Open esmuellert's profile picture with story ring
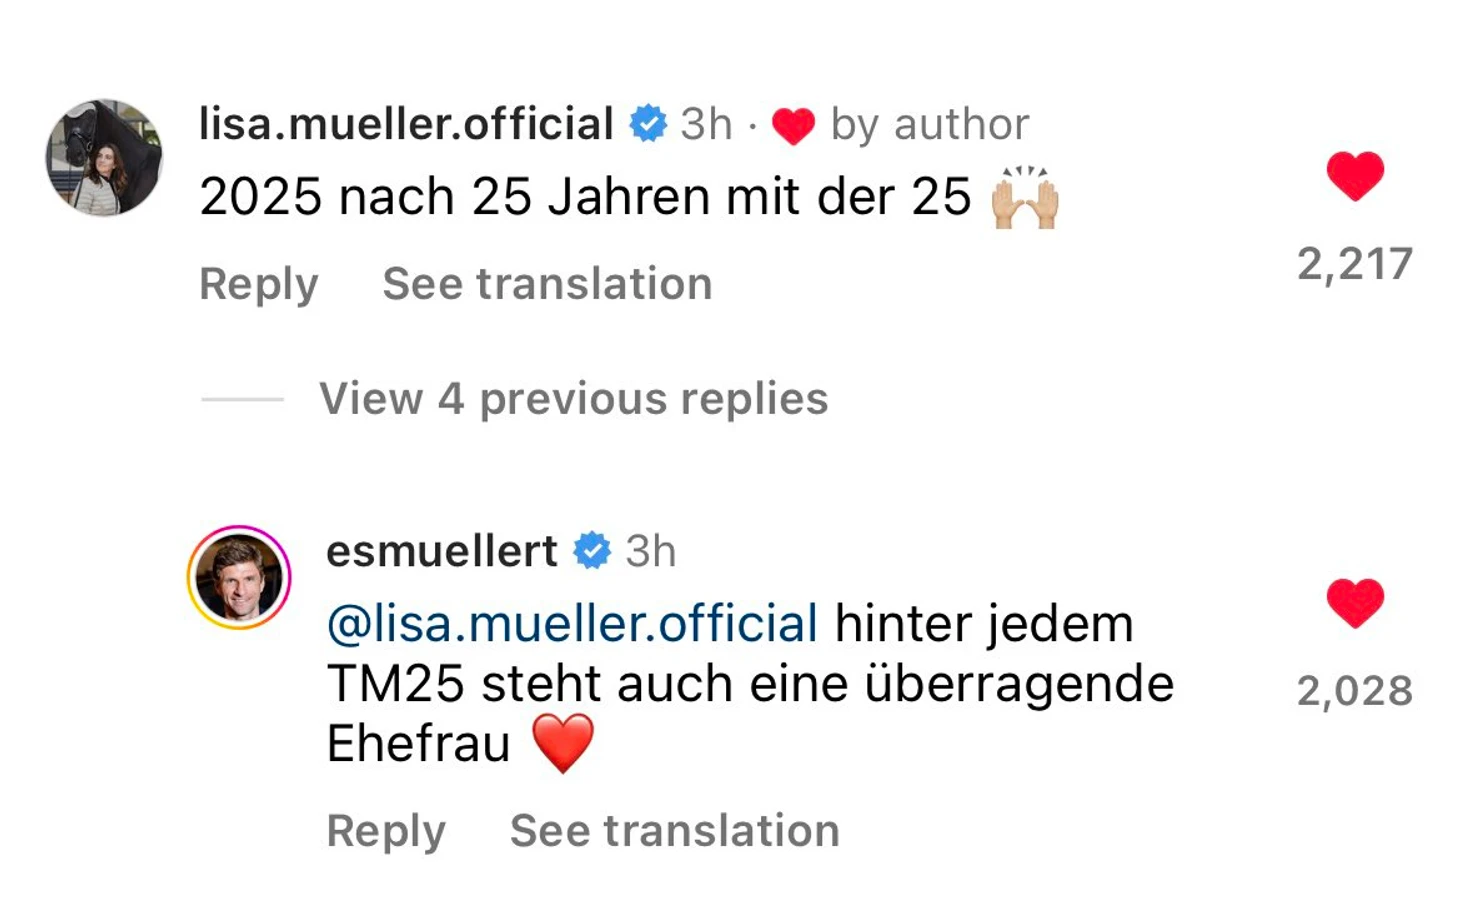 [239, 577]
